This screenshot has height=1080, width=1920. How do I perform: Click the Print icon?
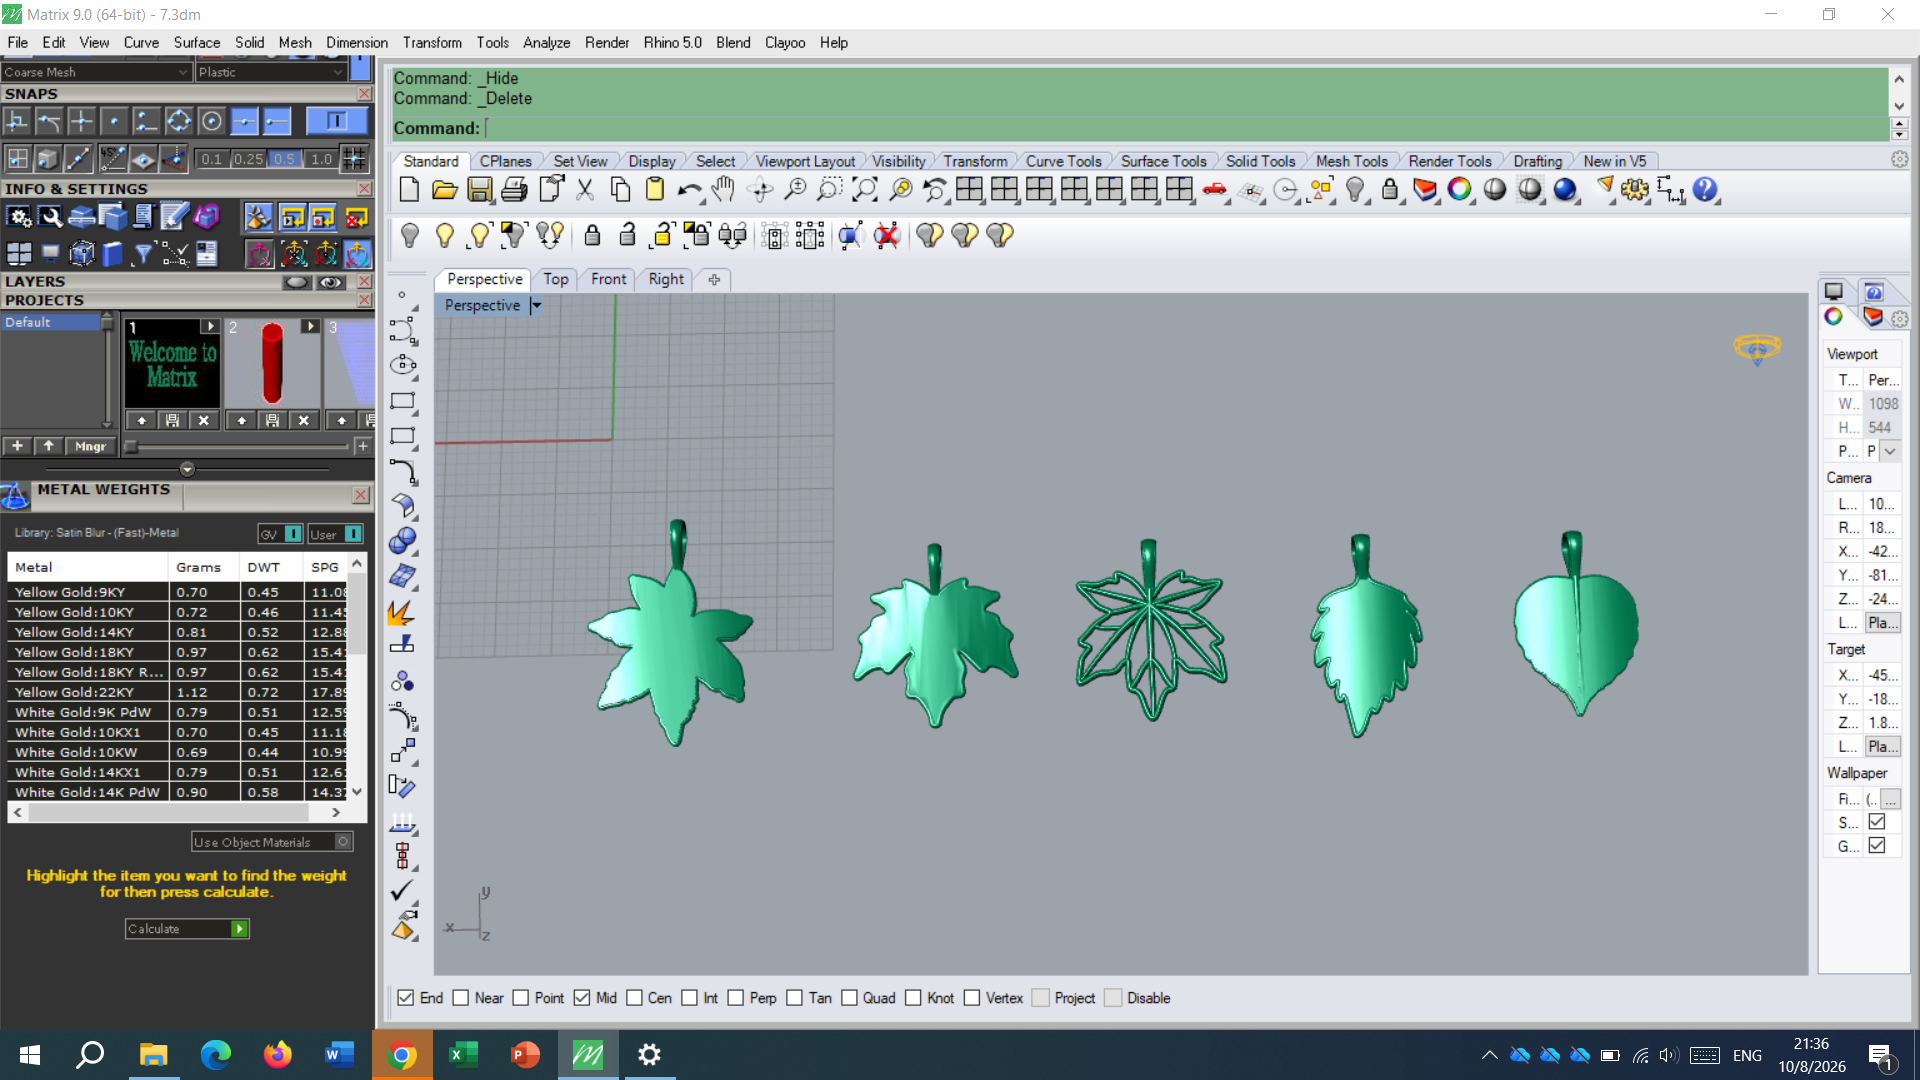click(515, 190)
